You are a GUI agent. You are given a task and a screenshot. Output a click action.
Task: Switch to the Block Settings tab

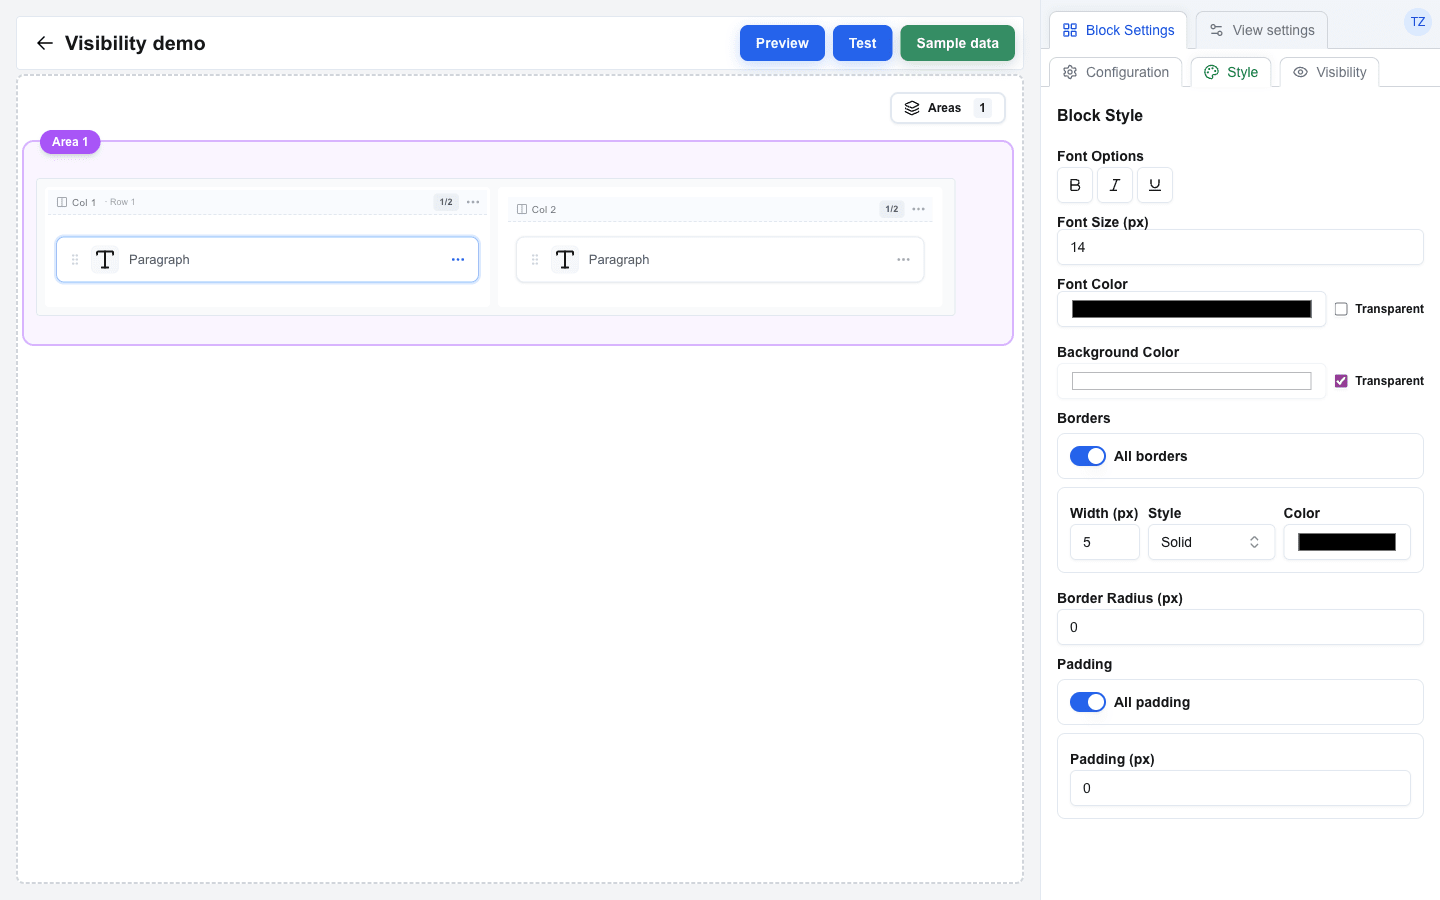click(x=1118, y=30)
